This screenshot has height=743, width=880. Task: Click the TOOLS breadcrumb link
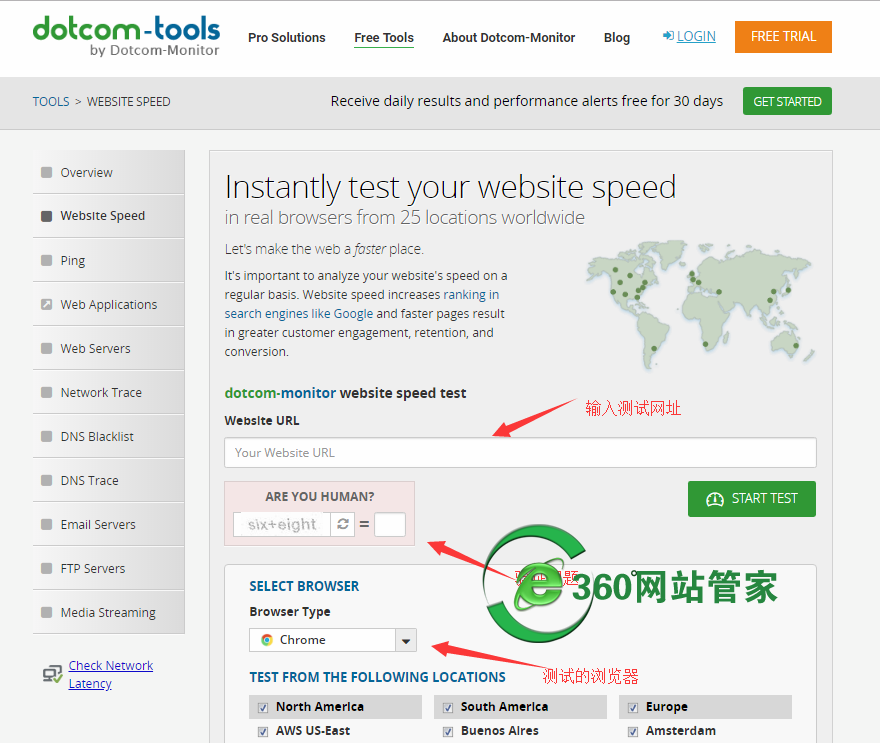[x=51, y=102]
